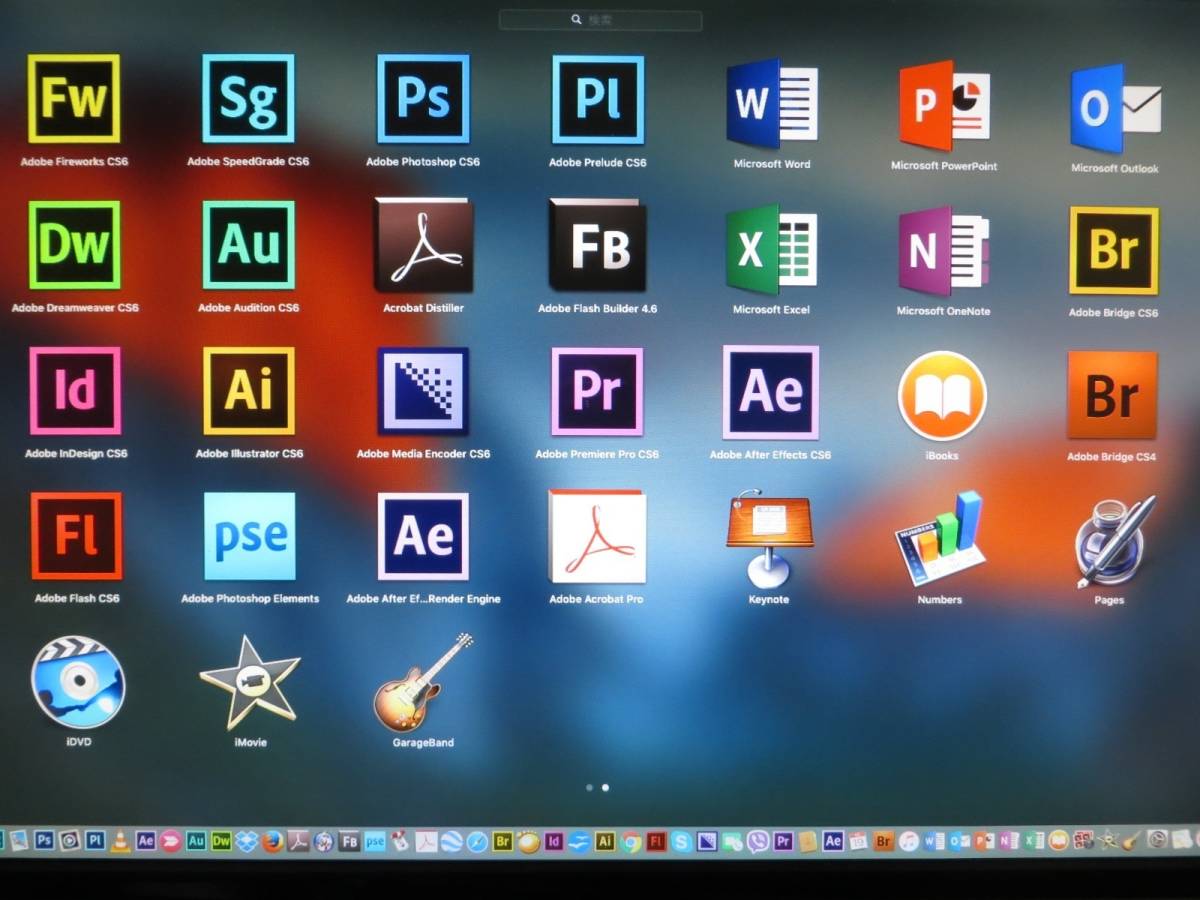
Task: Open Adobe Audition CS6 in Launchpad grid
Action: pos(248,244)
